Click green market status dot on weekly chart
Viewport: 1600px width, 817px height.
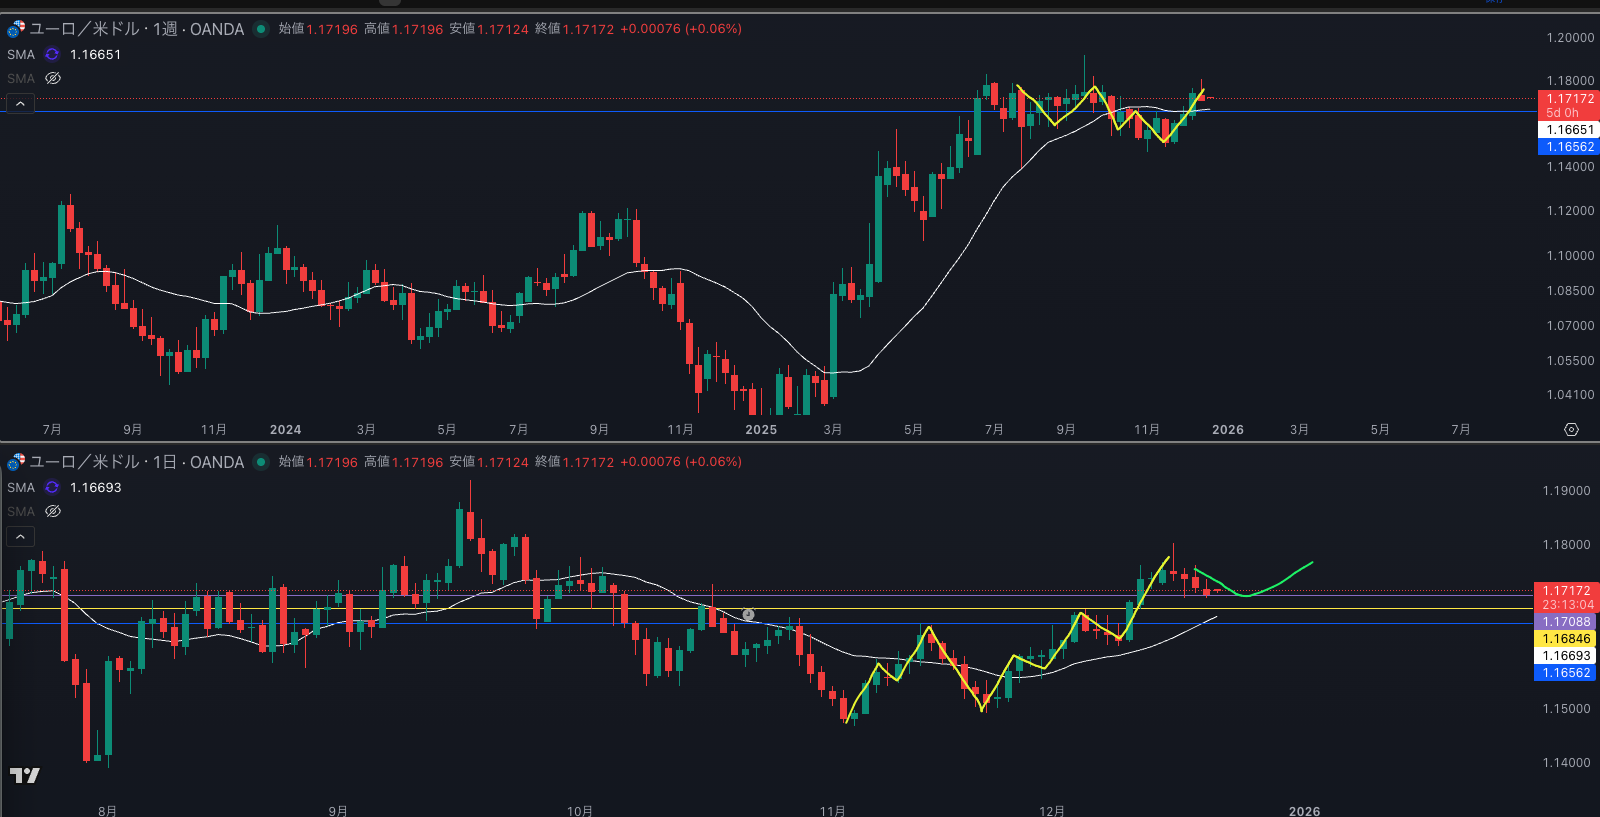point(261,29)
